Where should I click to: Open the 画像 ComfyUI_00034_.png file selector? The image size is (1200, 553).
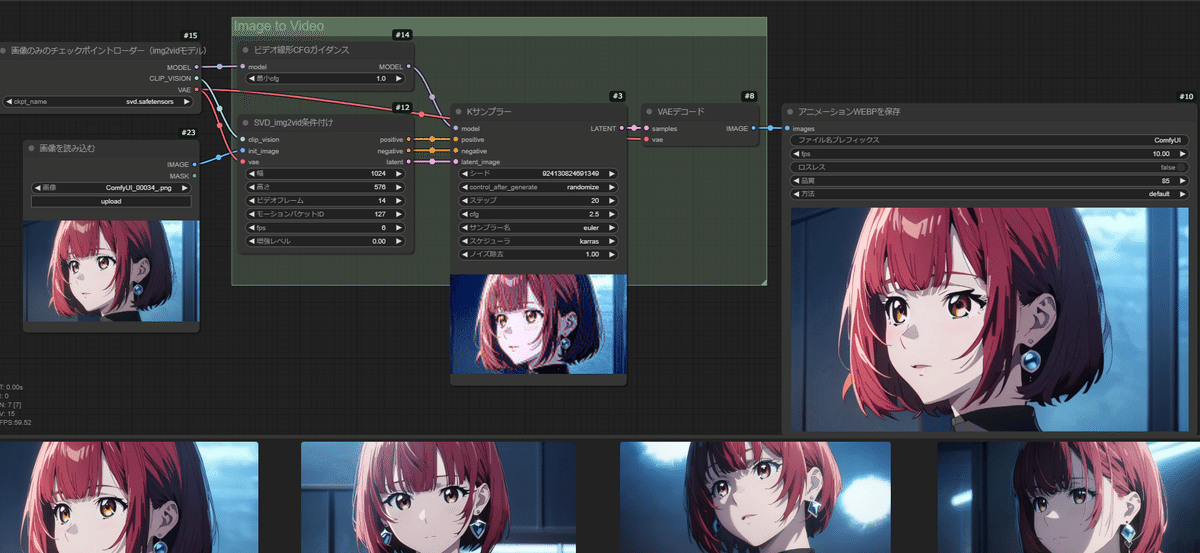(x=111, y=187)
